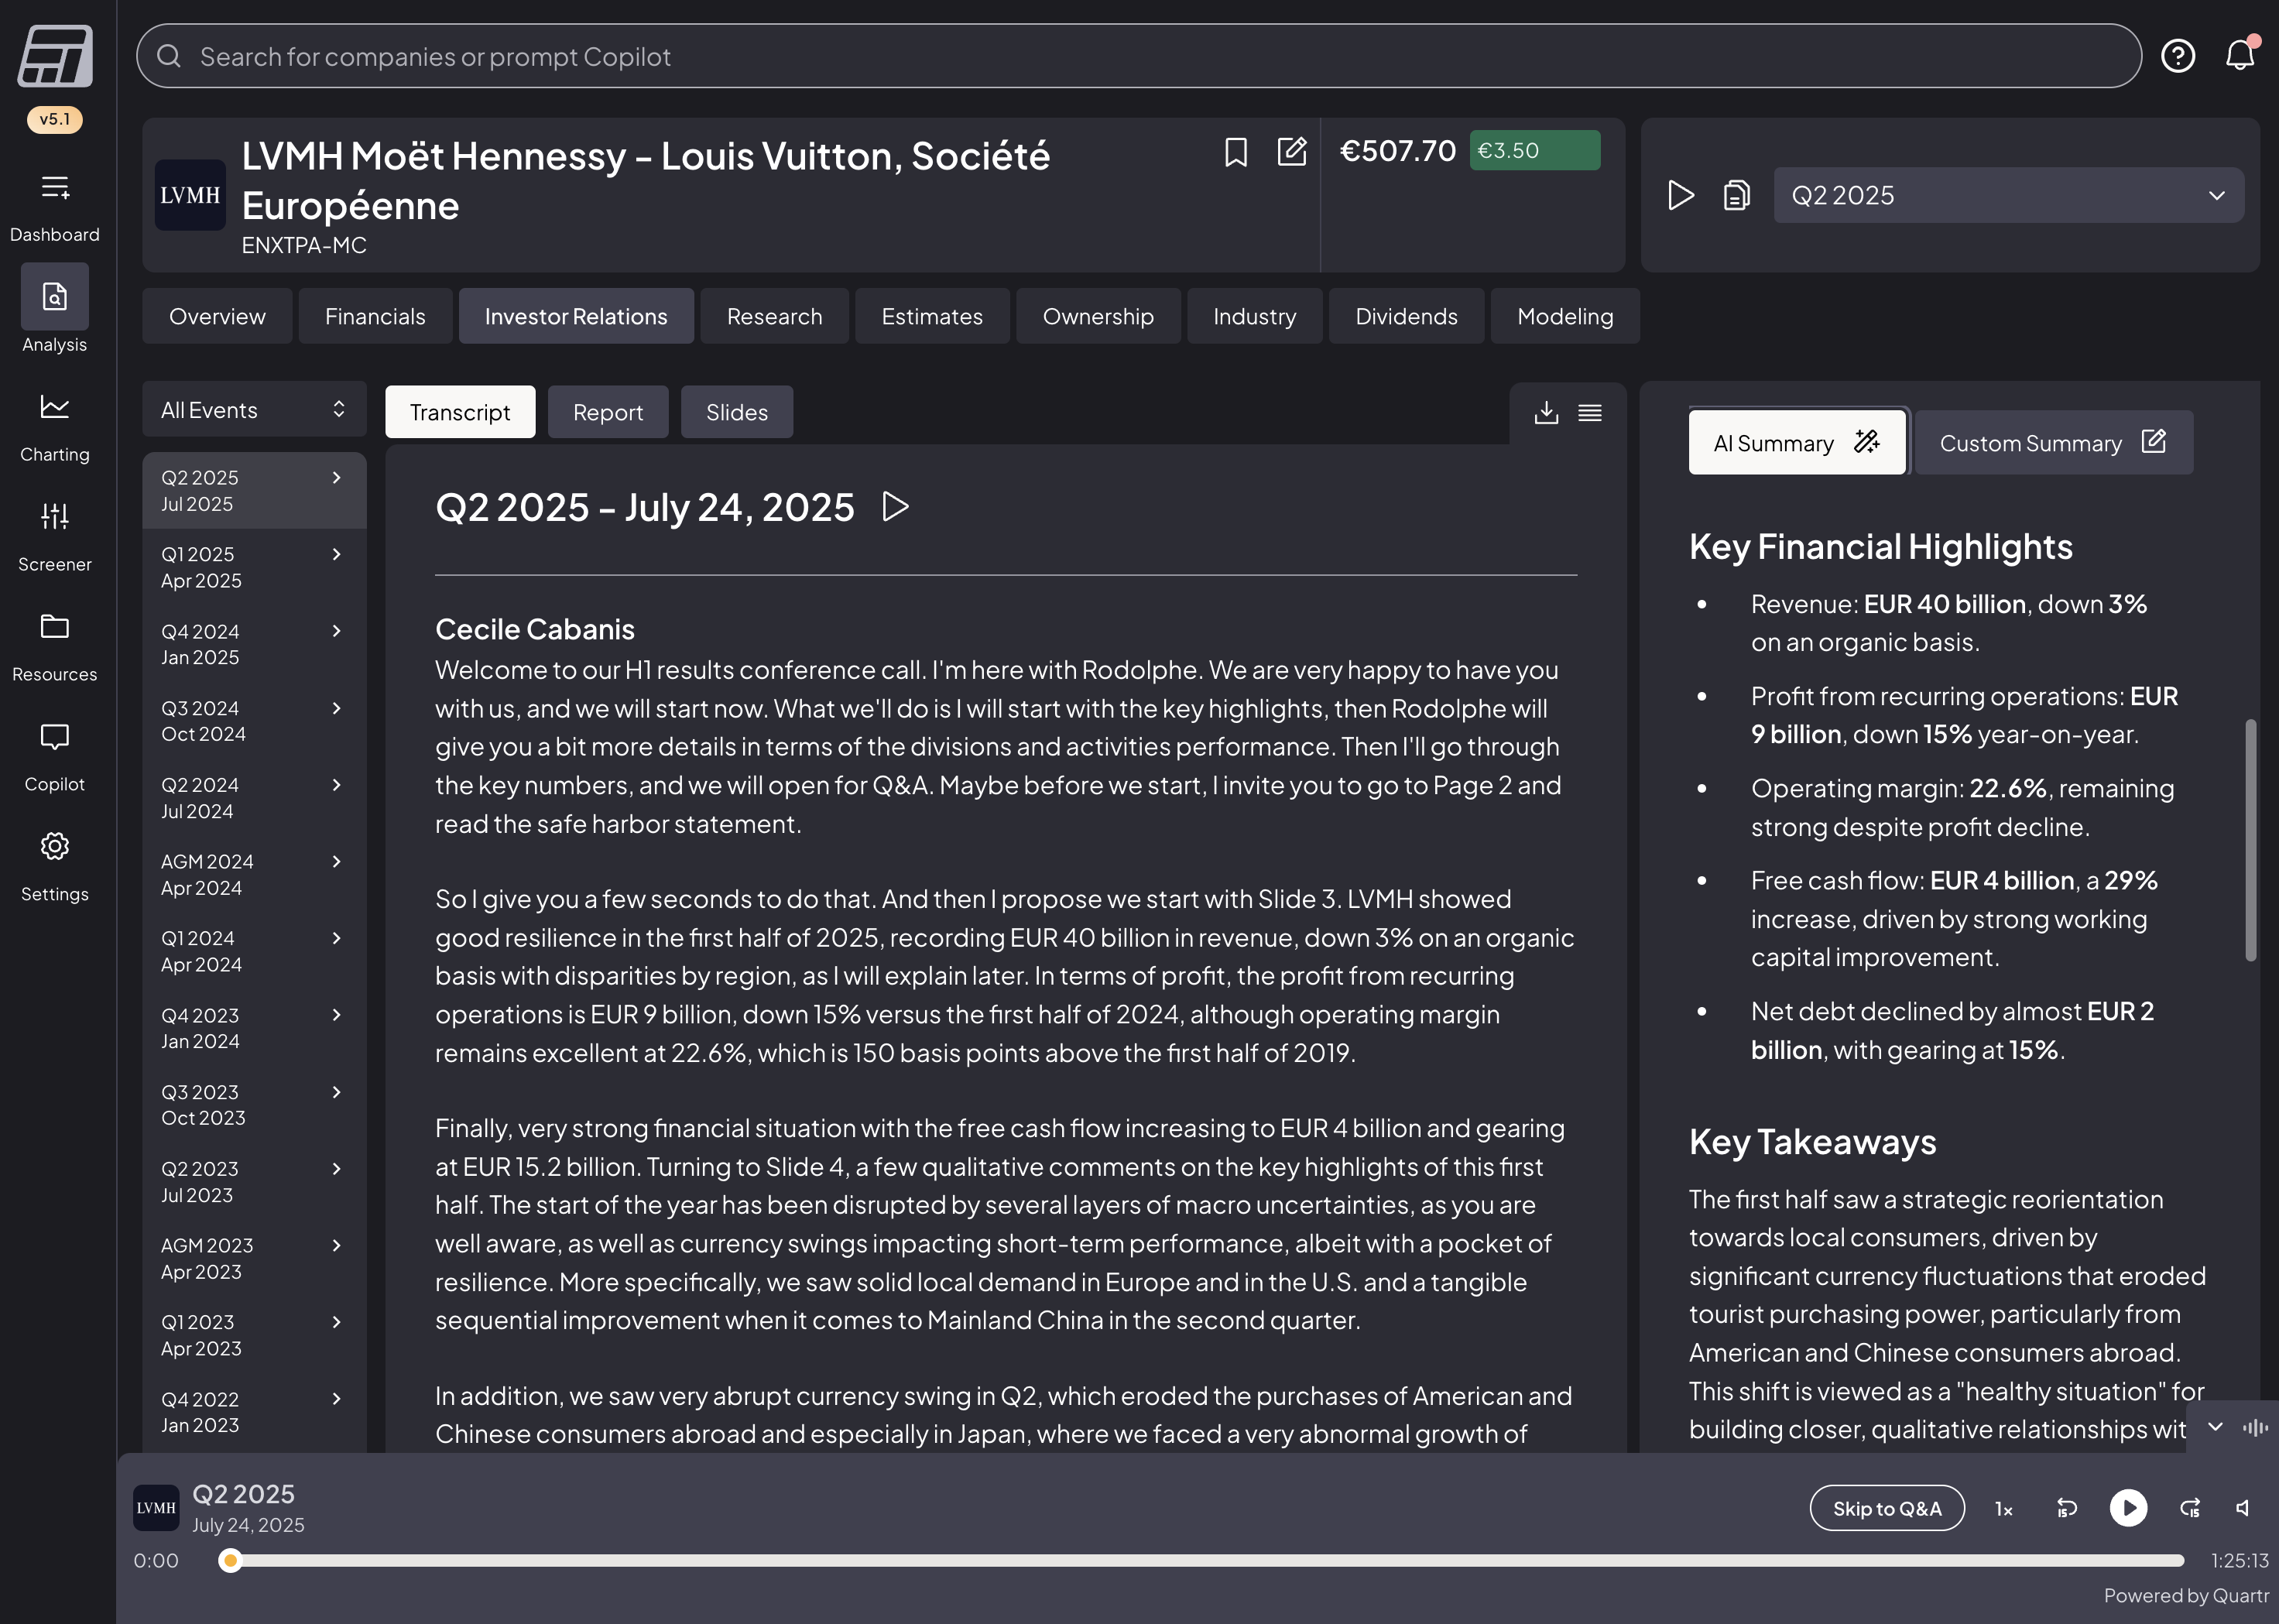
Task: Click the audio progress bar slider handle
Action: (231, 1560)
